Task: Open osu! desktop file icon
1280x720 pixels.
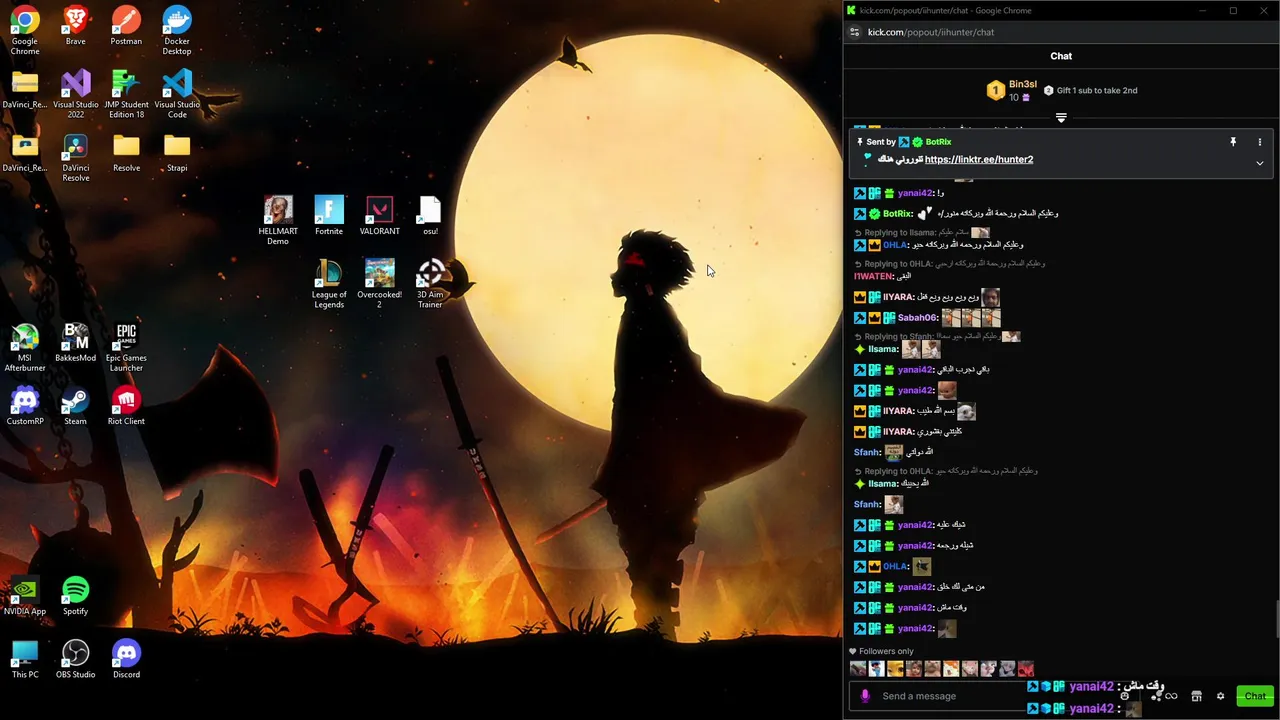Action: tap(430, 216)
